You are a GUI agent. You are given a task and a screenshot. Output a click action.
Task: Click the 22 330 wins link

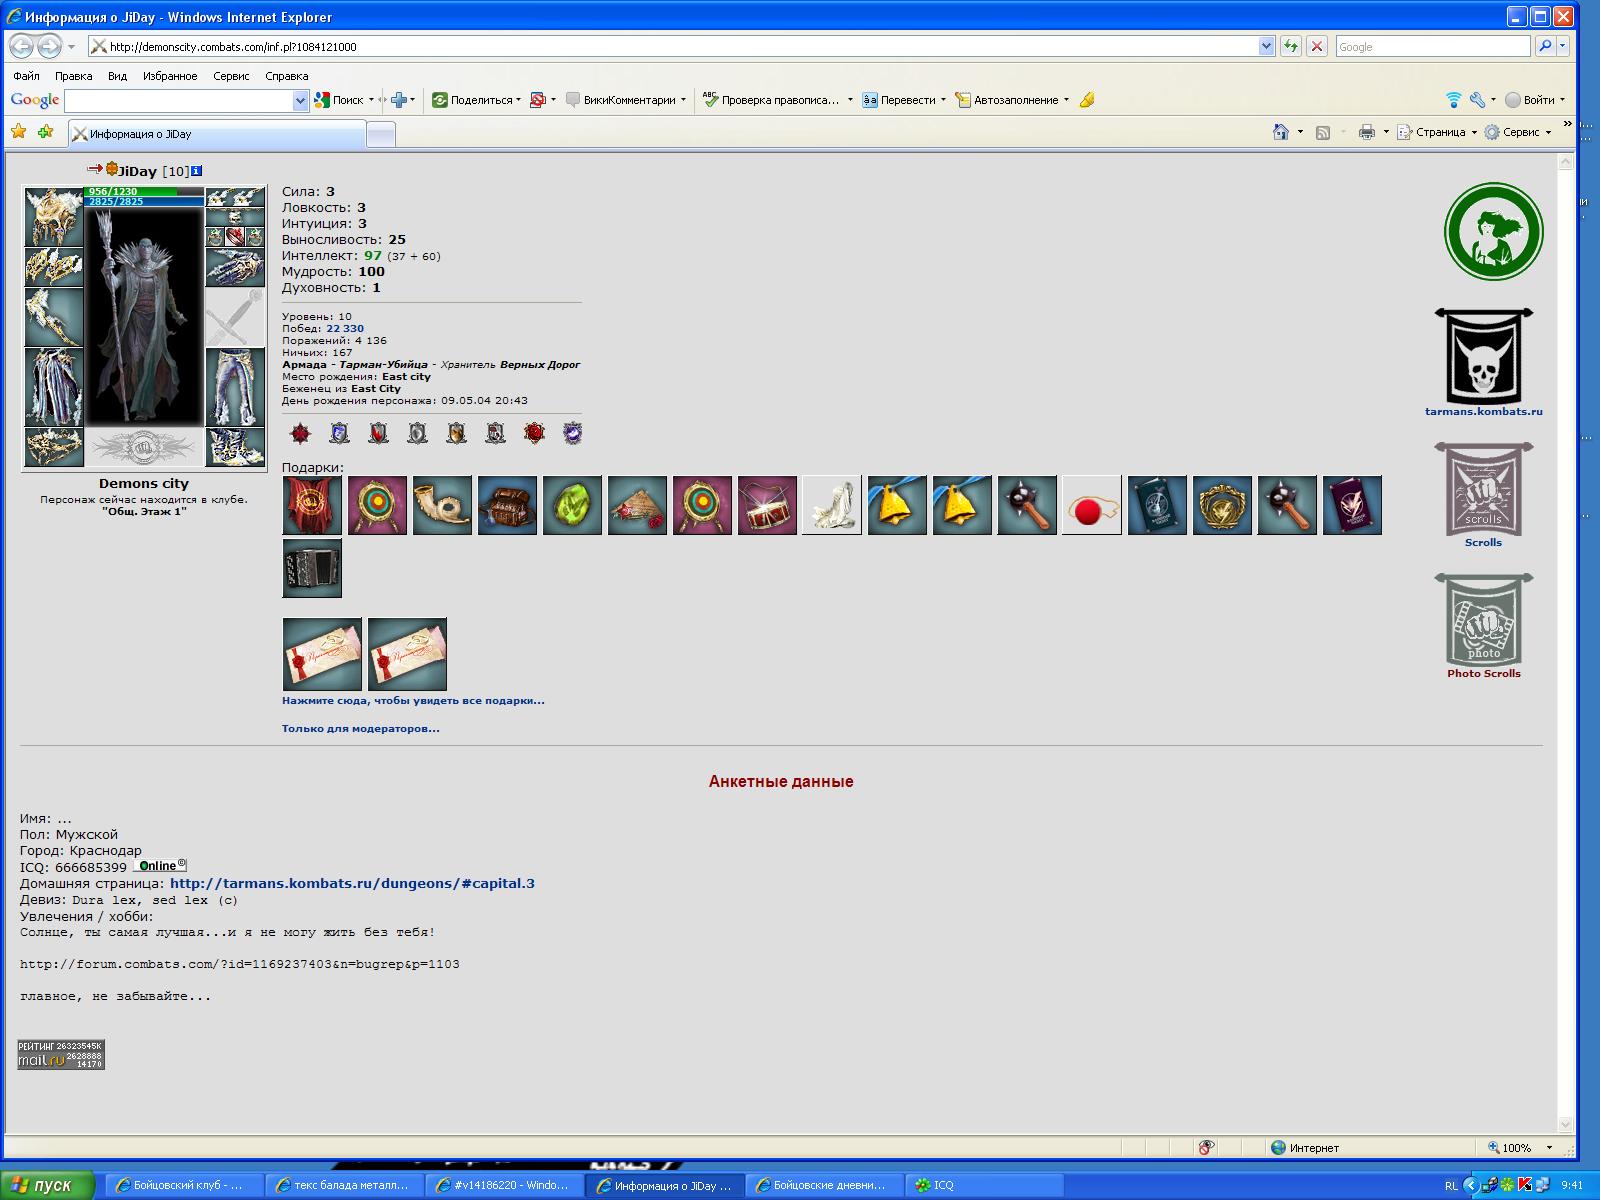pos(345,328)
